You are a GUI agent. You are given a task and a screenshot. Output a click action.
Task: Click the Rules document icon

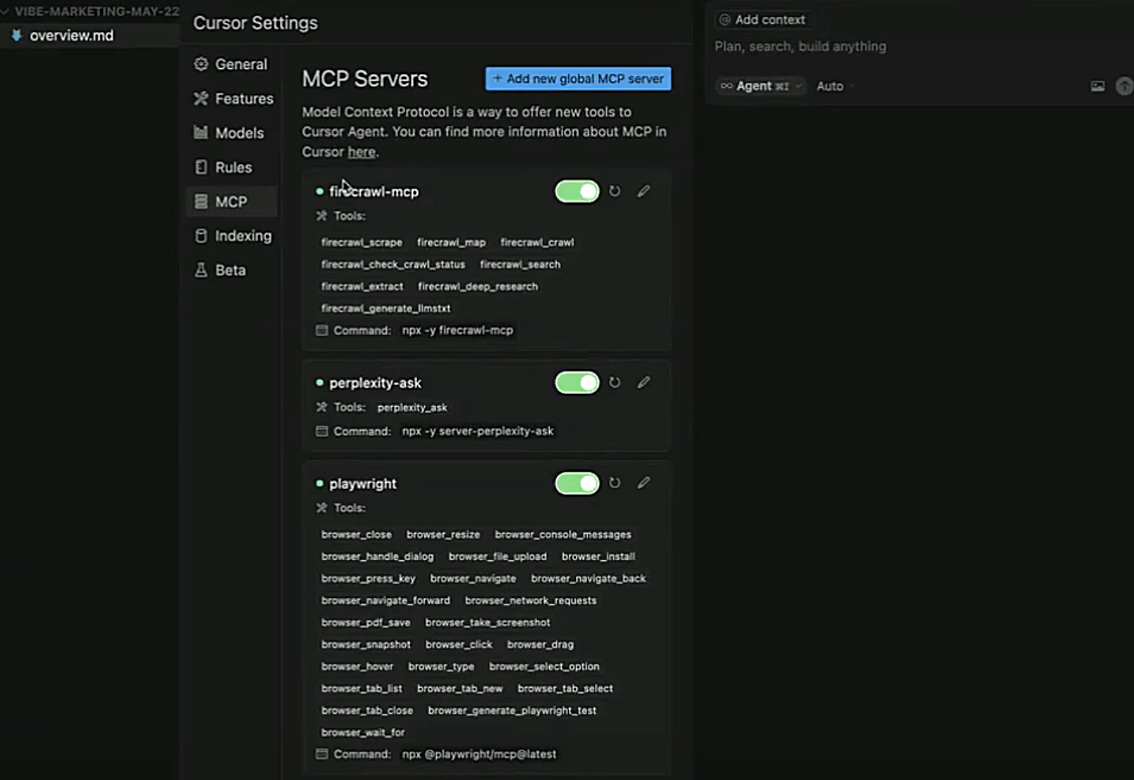point(201,167)
